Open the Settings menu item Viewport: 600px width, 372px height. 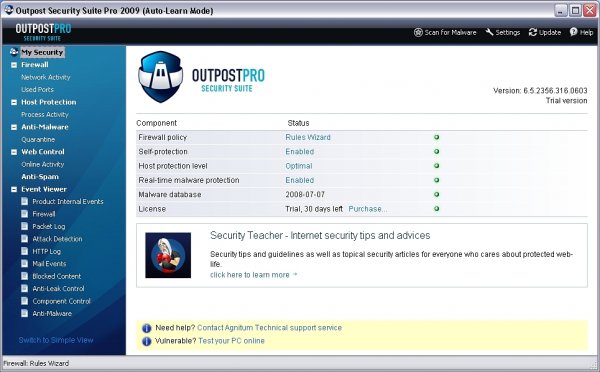point(503,33)
